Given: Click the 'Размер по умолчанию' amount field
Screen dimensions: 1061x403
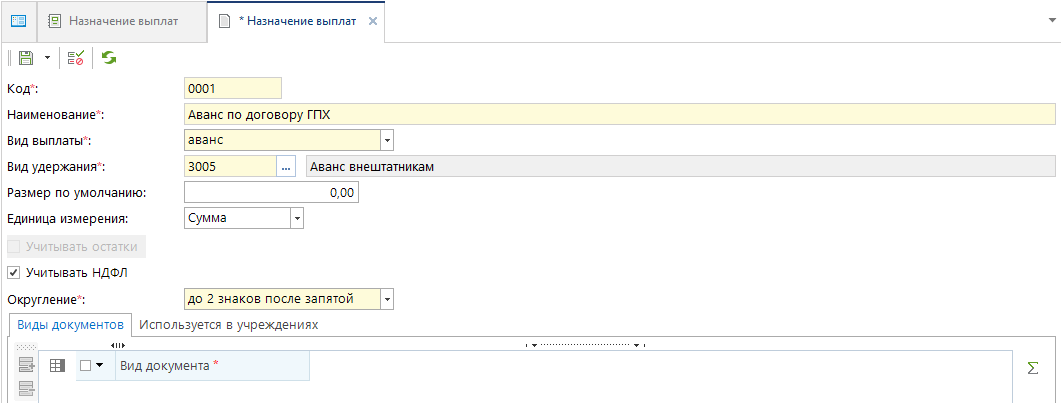Looking at the screenshot, I should [x=271, y=193].
